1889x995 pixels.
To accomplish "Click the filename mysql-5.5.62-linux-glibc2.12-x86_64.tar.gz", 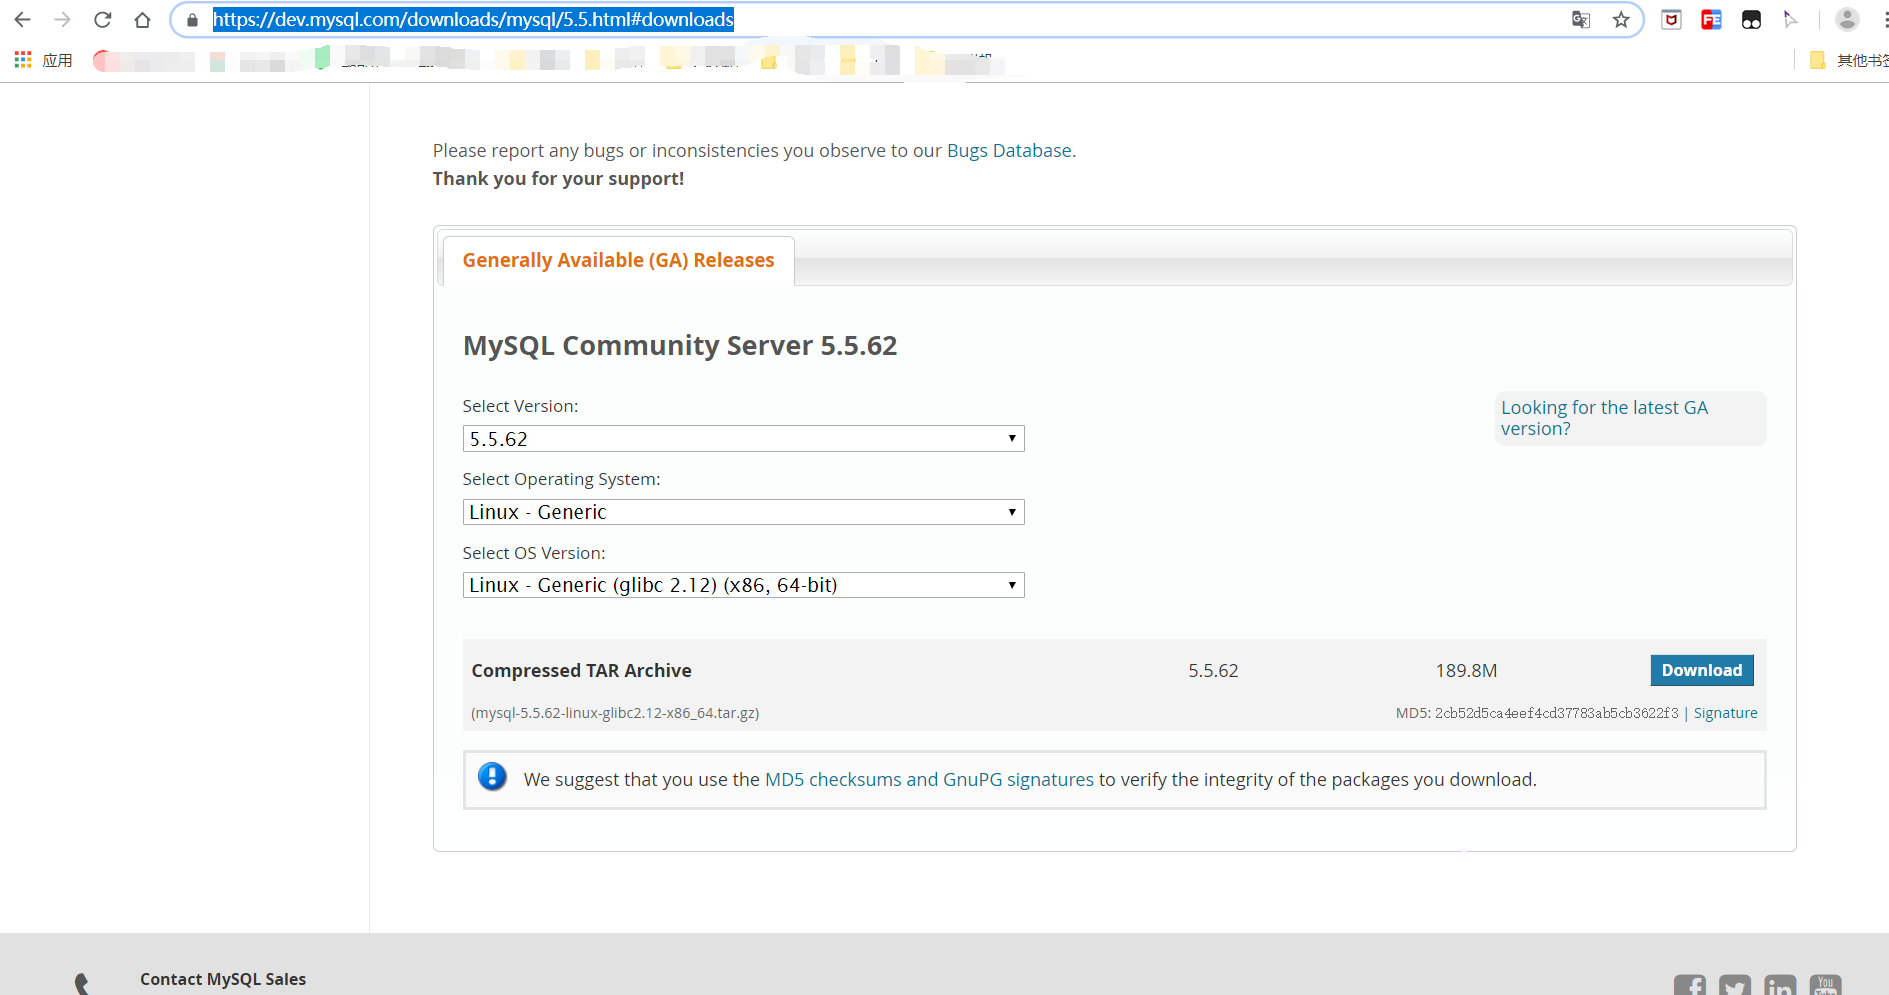I will (615, 713).
